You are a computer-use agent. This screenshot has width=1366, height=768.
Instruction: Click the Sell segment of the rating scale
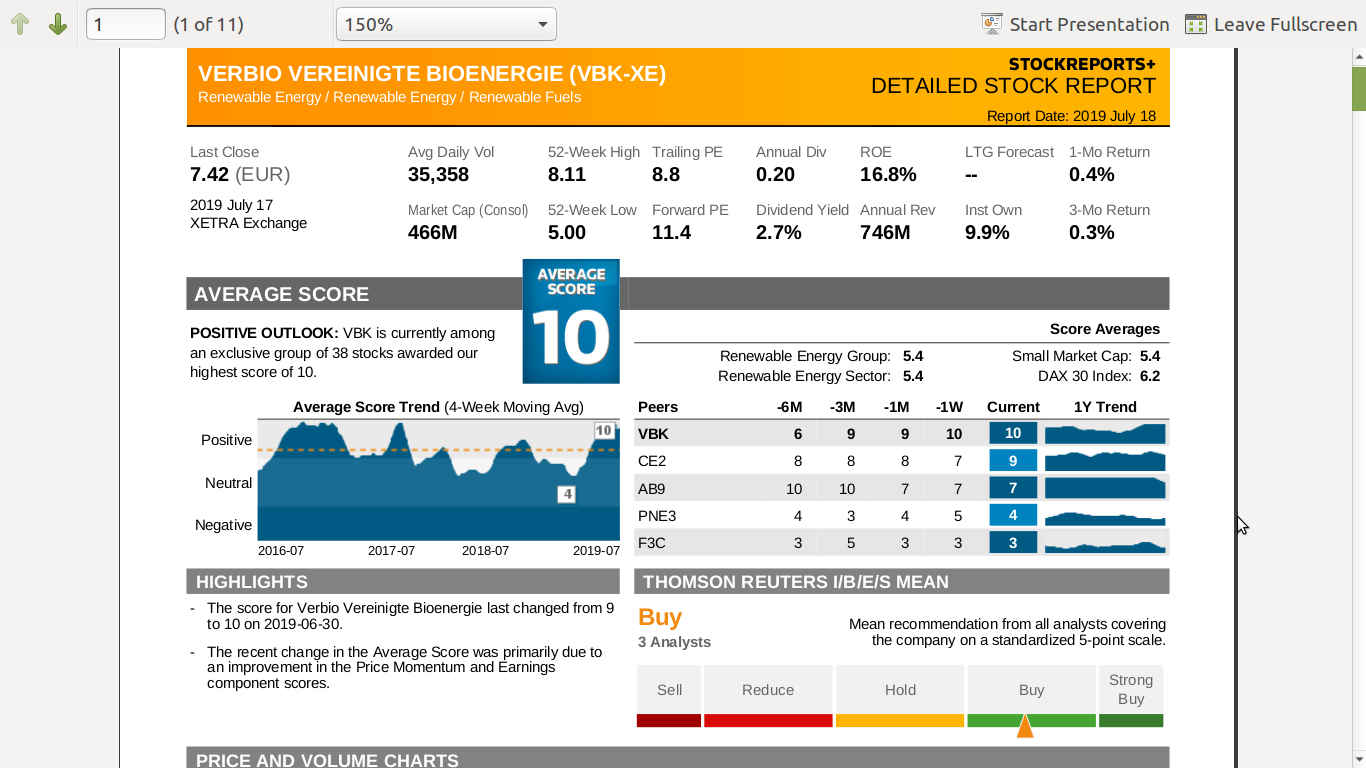coord(669,696)
